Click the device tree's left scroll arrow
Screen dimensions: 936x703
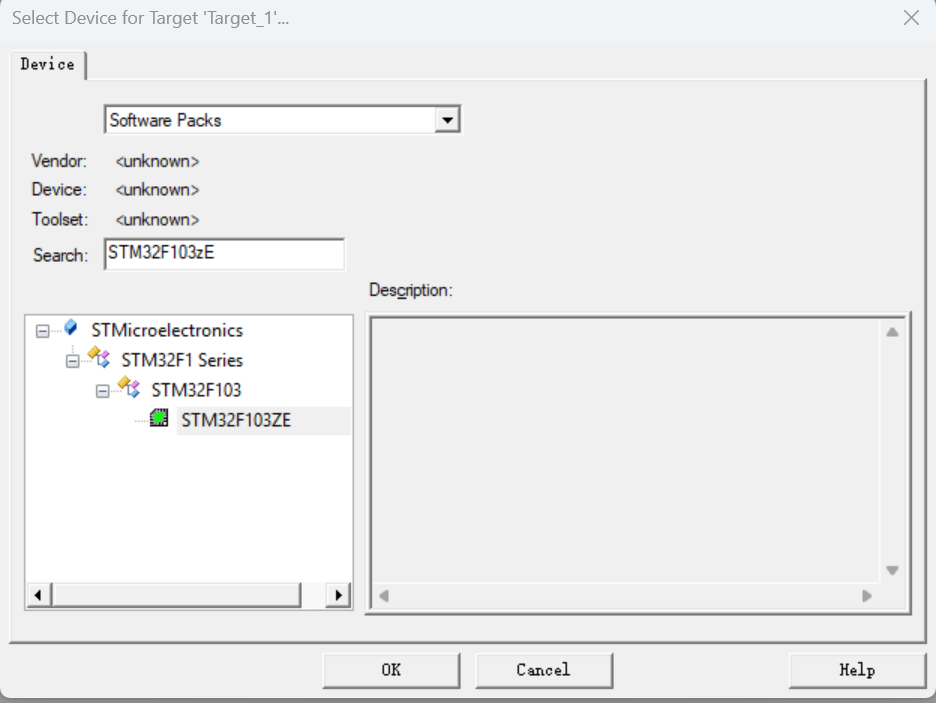(x=38, y=595)
